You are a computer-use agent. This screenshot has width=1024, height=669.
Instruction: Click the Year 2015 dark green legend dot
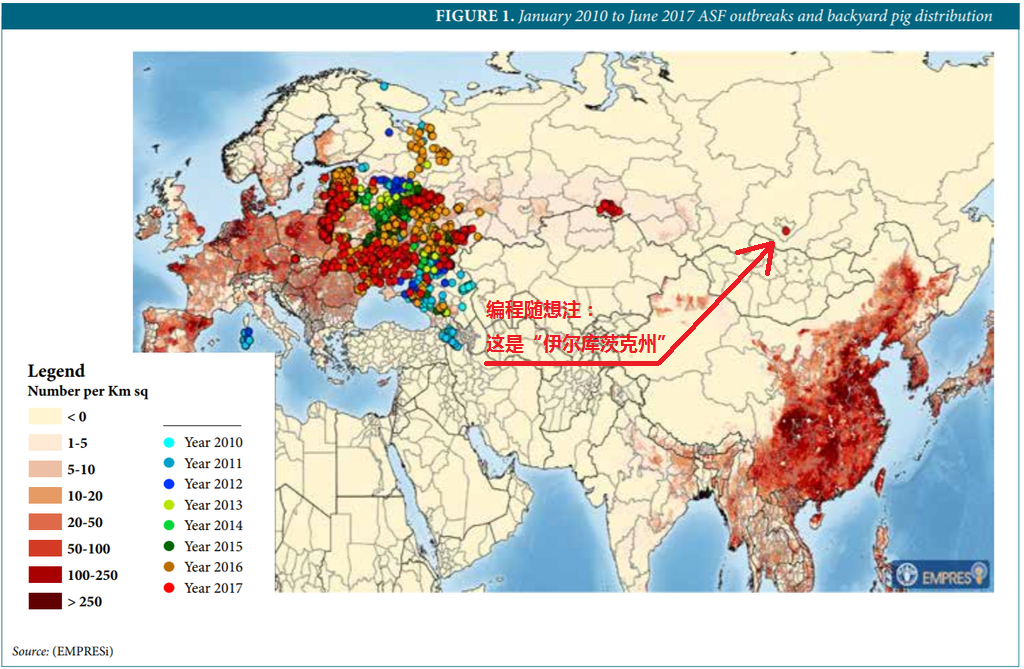(169, 546)
